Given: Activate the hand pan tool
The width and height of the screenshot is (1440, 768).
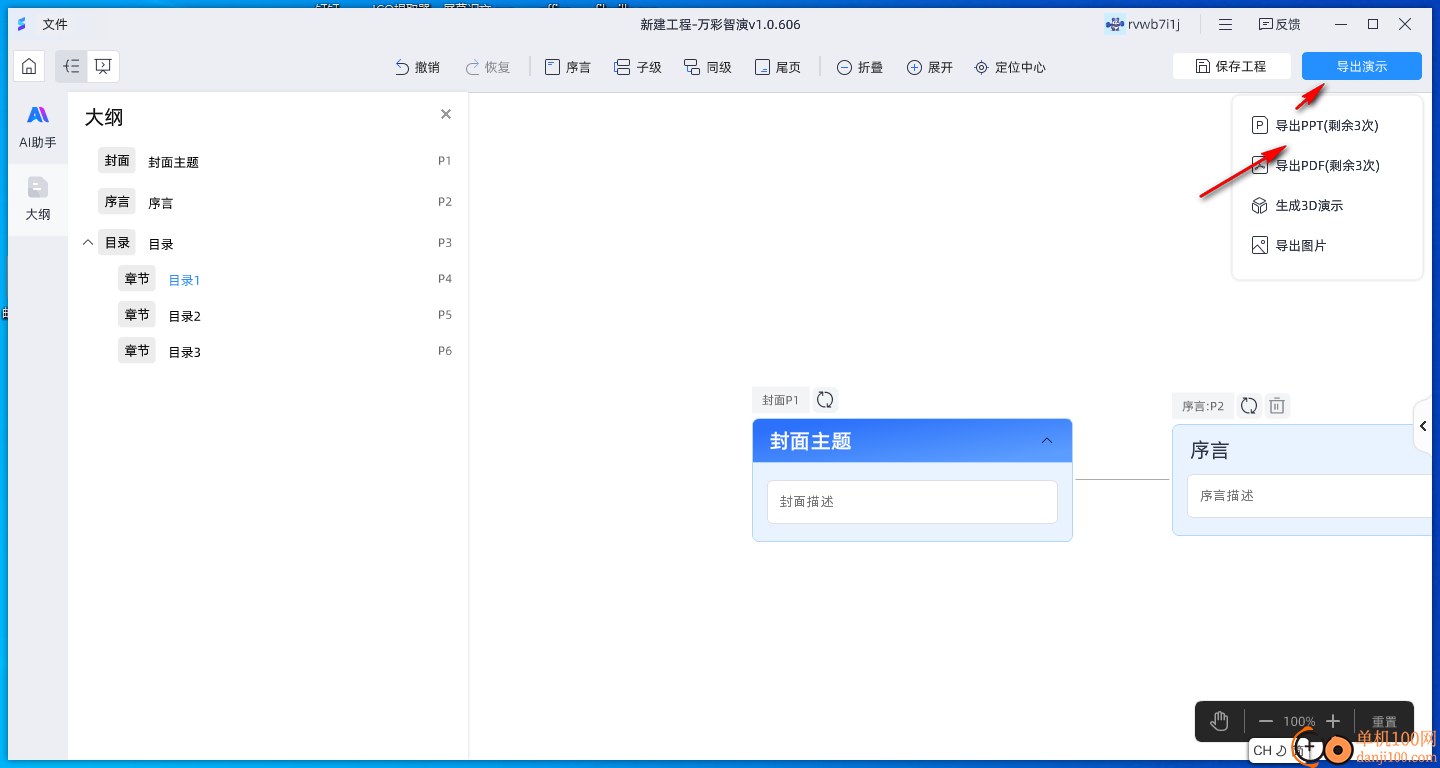Looking at the screenshot, I should 1219,721.
